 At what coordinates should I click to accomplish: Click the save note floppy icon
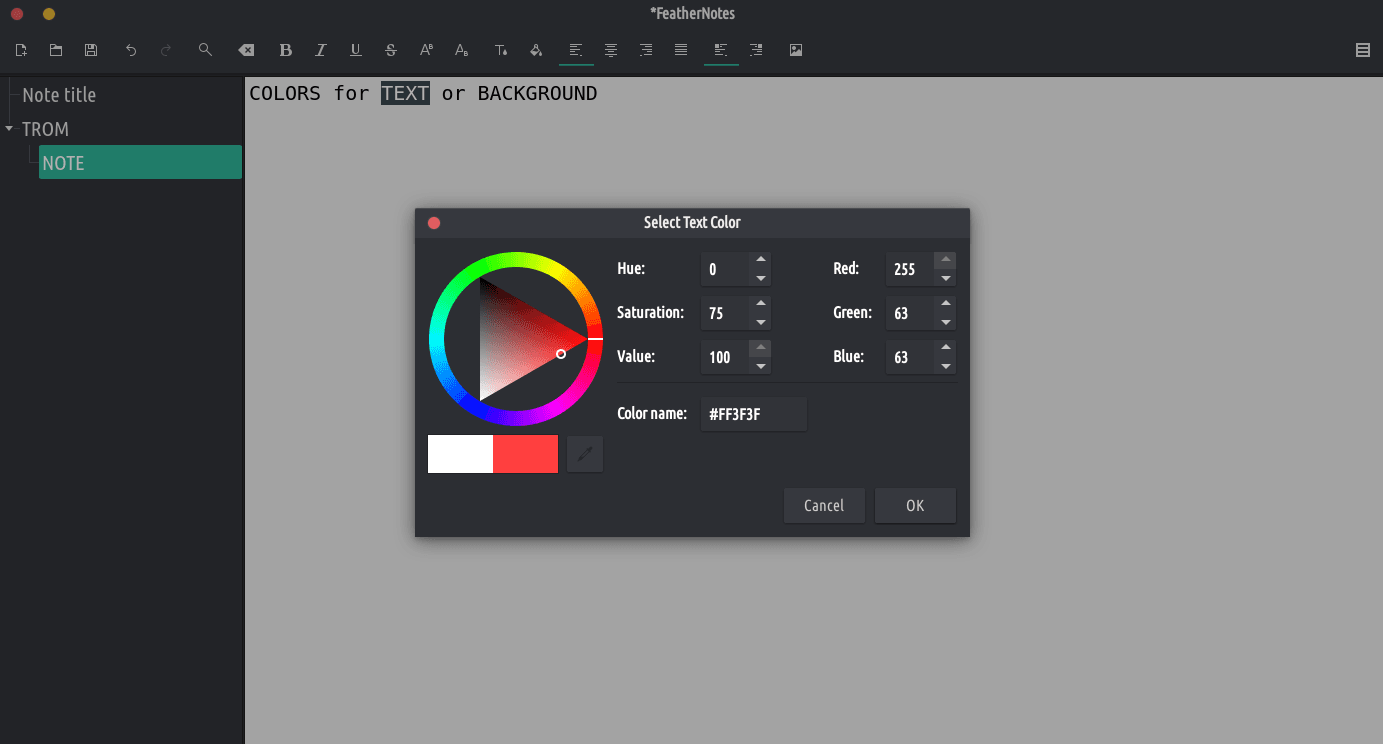pos(91,50)
